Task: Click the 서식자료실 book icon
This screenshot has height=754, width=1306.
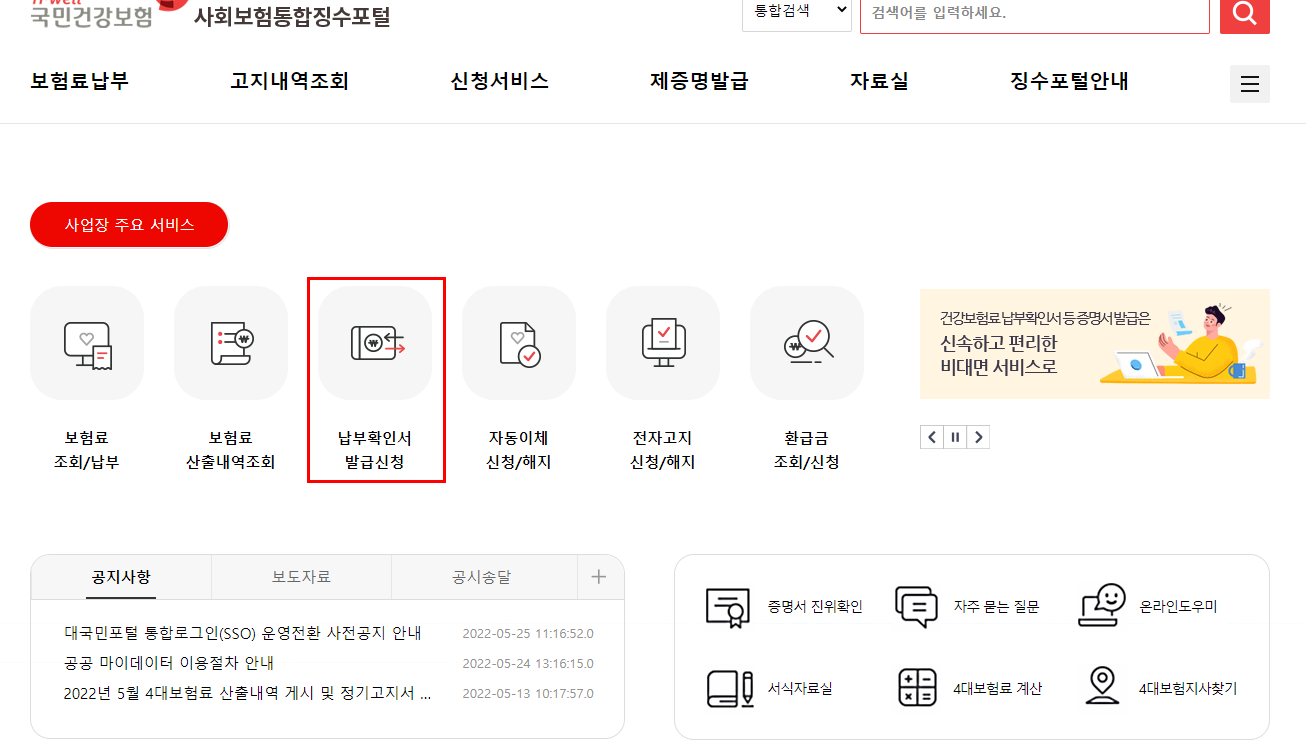Action: 729,688
